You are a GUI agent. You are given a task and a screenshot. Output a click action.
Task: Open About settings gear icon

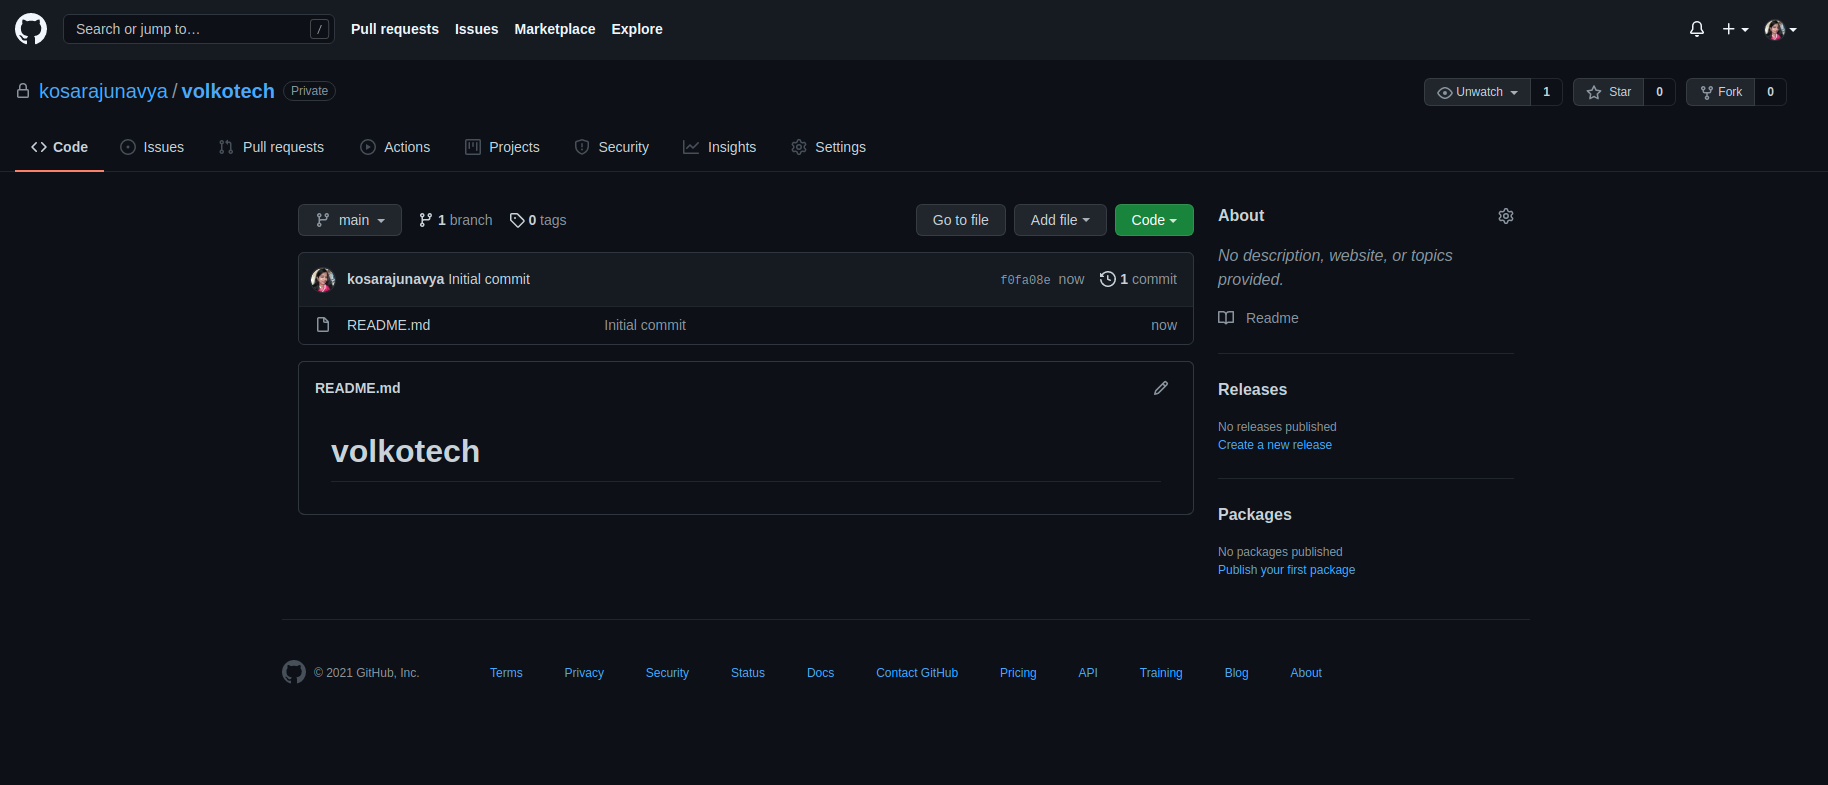point(1506,216)
